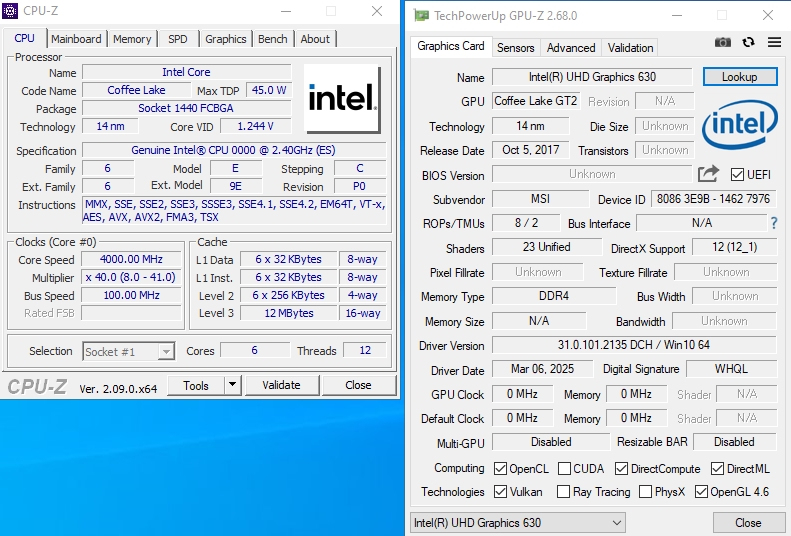
Task: Click the Intel logo in GPU-Z
Action: [740, 124]
